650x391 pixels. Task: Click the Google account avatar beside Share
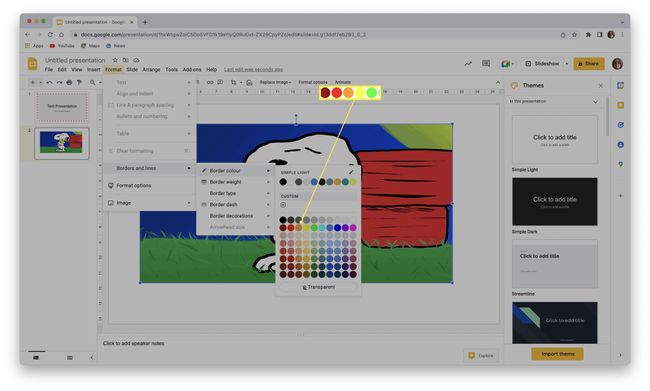point(617,63)
